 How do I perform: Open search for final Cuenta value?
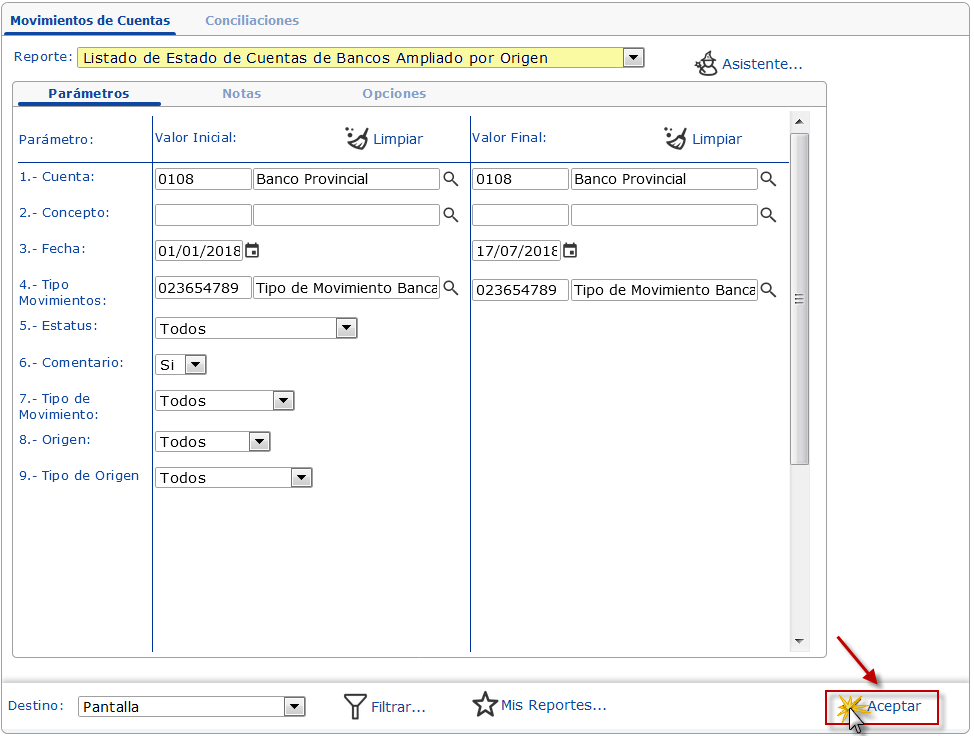[768, 179]
